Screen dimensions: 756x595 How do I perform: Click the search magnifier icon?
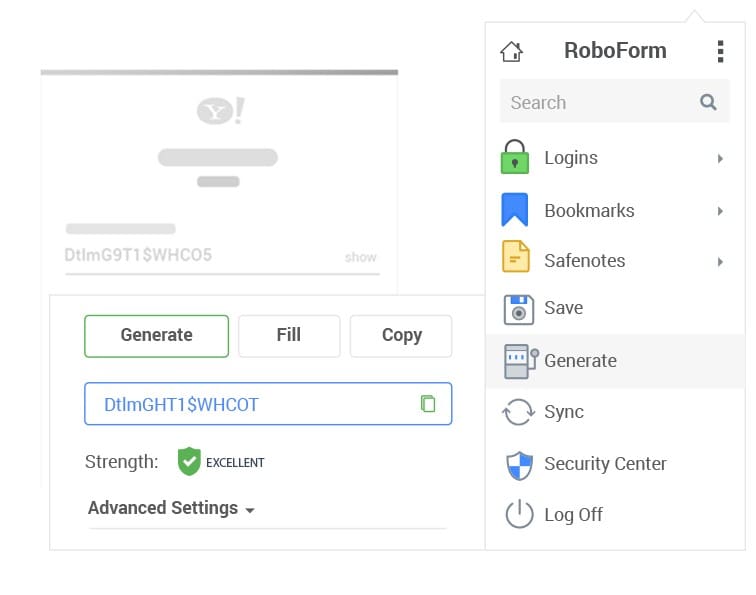[708, 102]
